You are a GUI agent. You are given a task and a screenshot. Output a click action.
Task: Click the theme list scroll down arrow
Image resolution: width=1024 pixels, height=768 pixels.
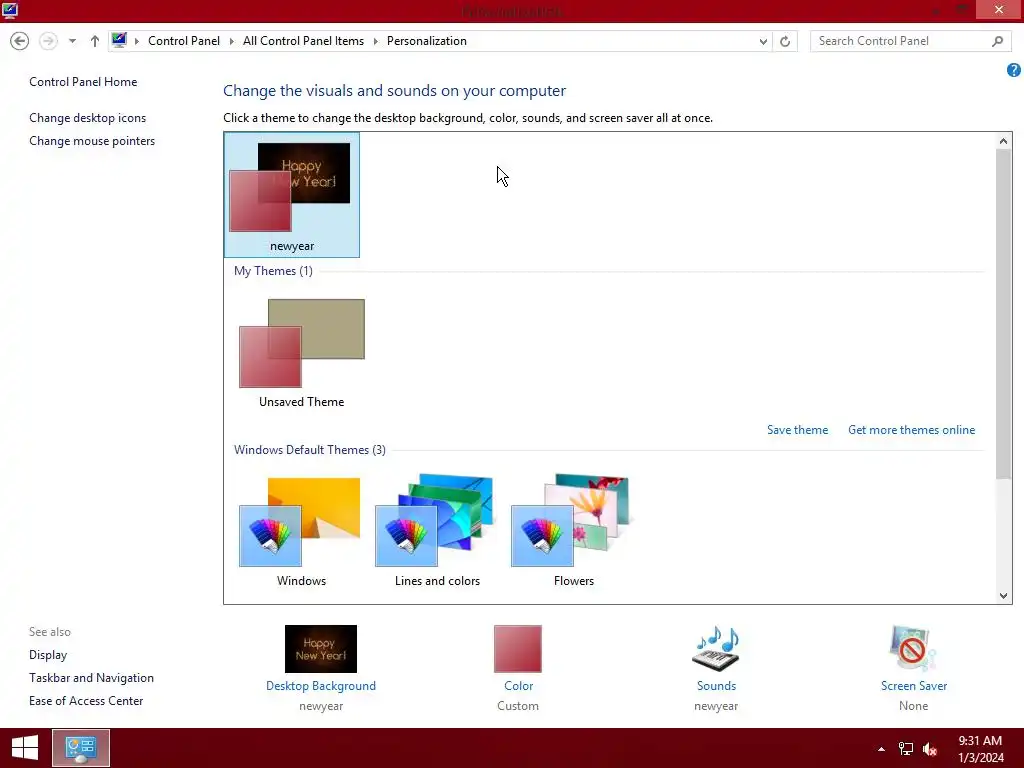pos(1004,595)
